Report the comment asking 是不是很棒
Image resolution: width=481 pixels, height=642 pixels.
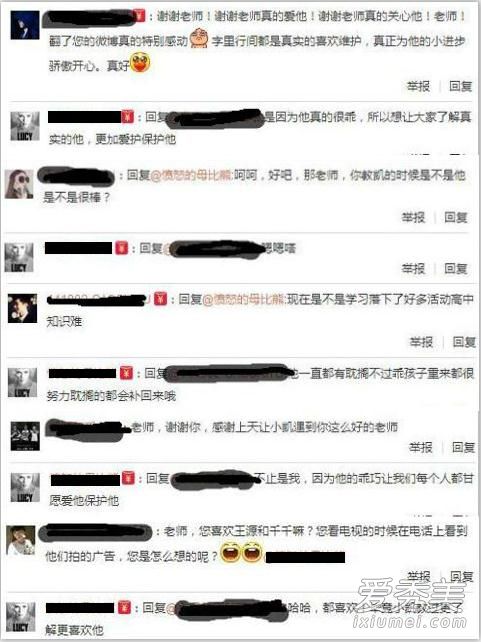click(x=413, y=217)
